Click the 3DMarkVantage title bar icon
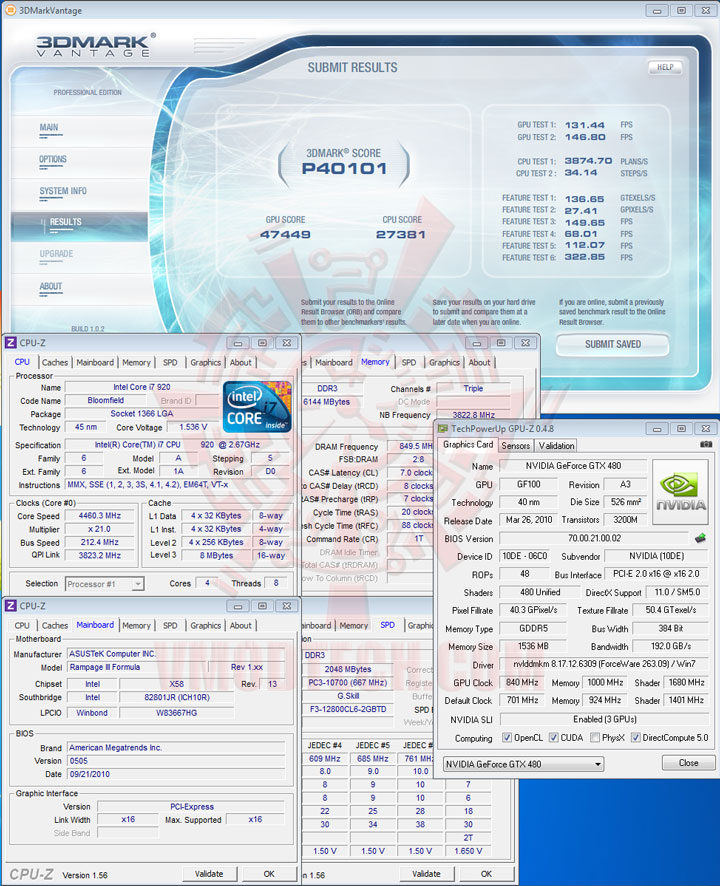The image size is (720, 886). [10, 10]
